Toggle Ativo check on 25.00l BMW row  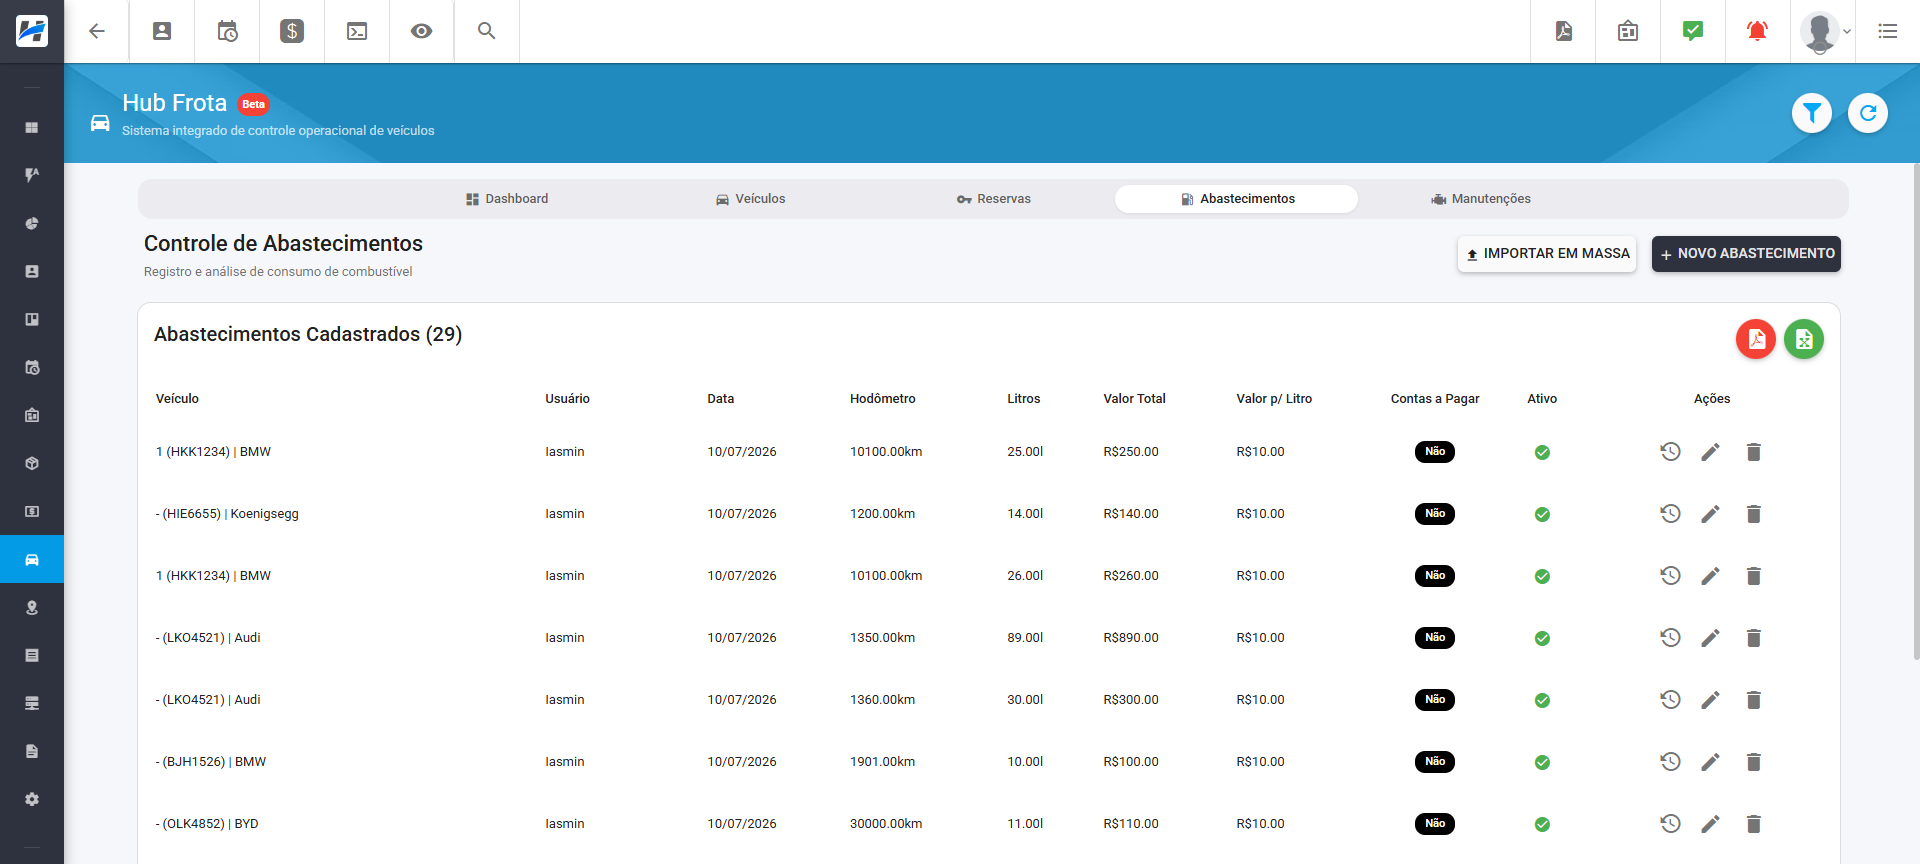coord(1542,452)
